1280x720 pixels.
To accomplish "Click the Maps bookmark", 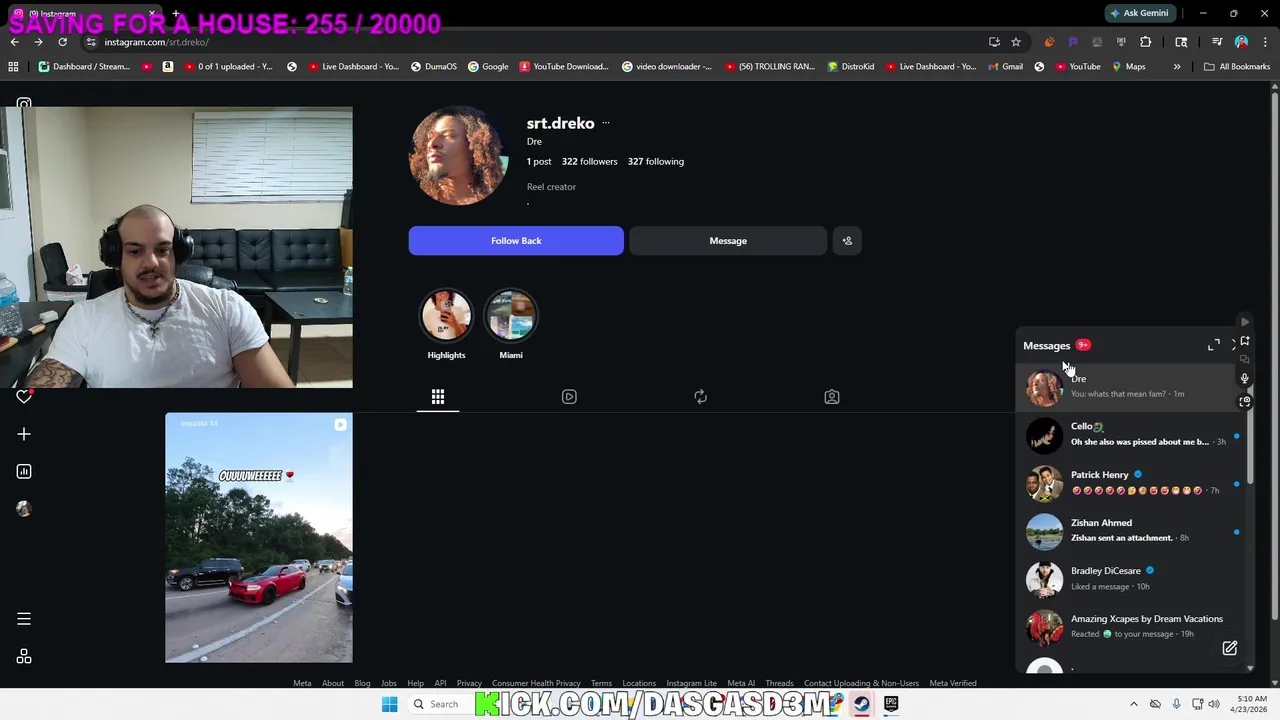I will pyautogui.click(x=1129, y=67).
